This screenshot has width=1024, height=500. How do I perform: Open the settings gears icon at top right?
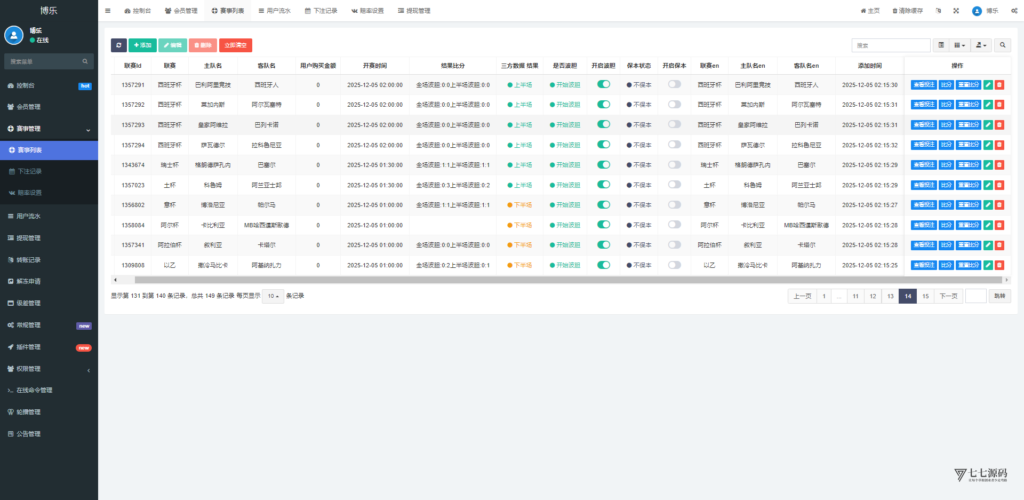pos(1014,11)
